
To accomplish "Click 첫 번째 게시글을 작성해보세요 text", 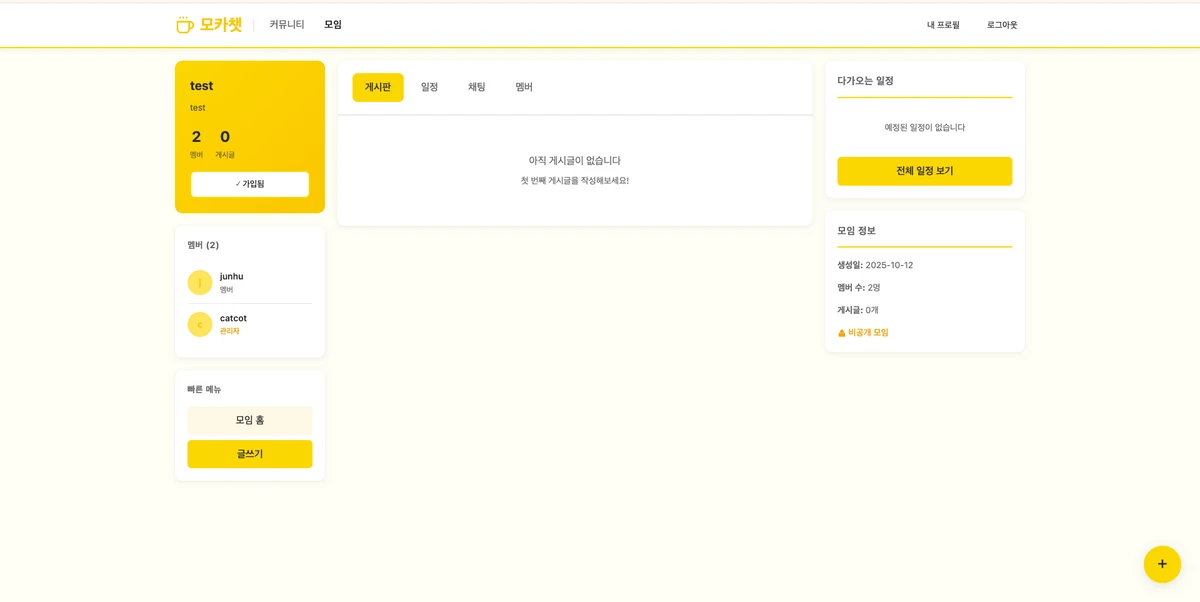I will (x=575, y=181).
